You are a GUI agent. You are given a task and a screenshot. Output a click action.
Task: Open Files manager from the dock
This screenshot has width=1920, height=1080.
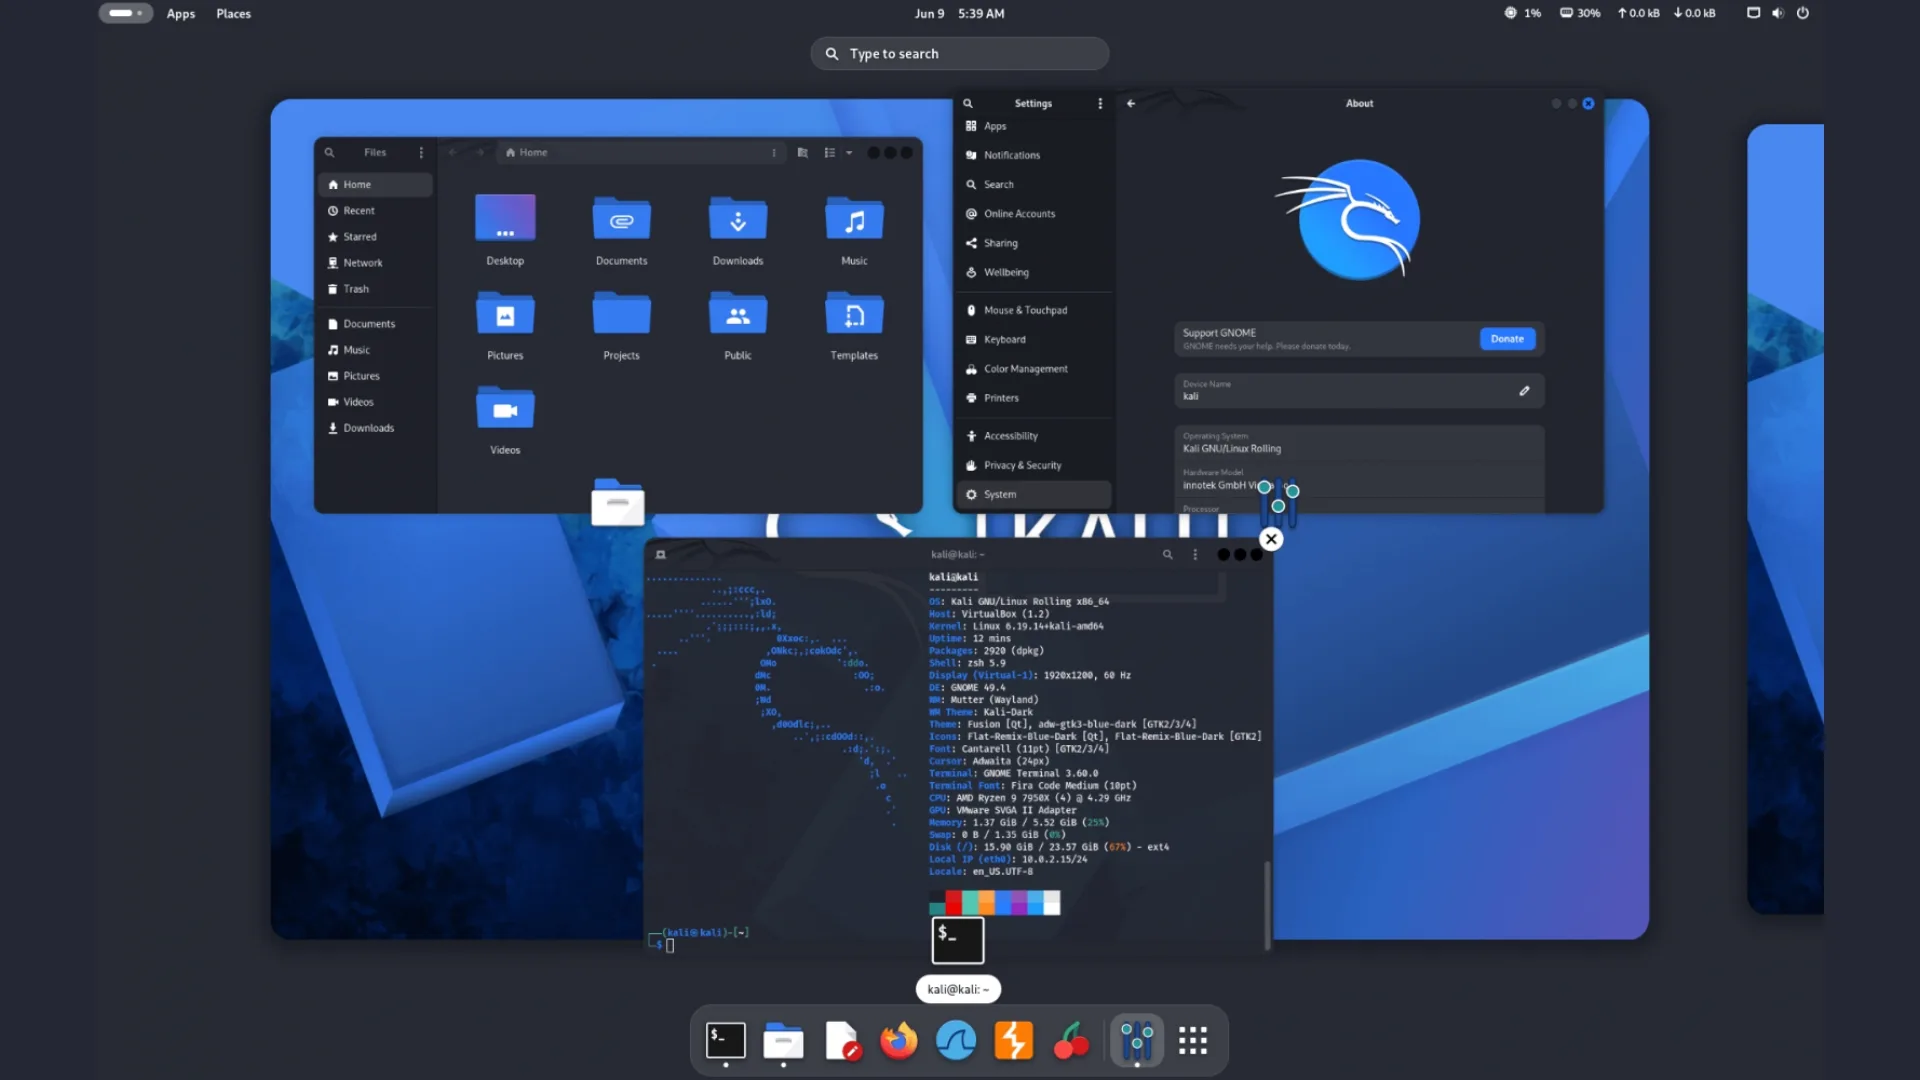tap(783, 1041)
